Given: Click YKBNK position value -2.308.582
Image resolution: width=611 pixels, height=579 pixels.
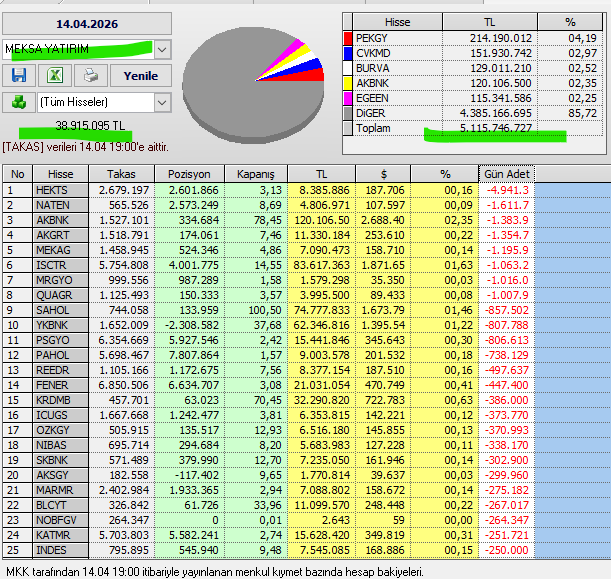Looking at the screenshot, I should [x=191, y=325].
